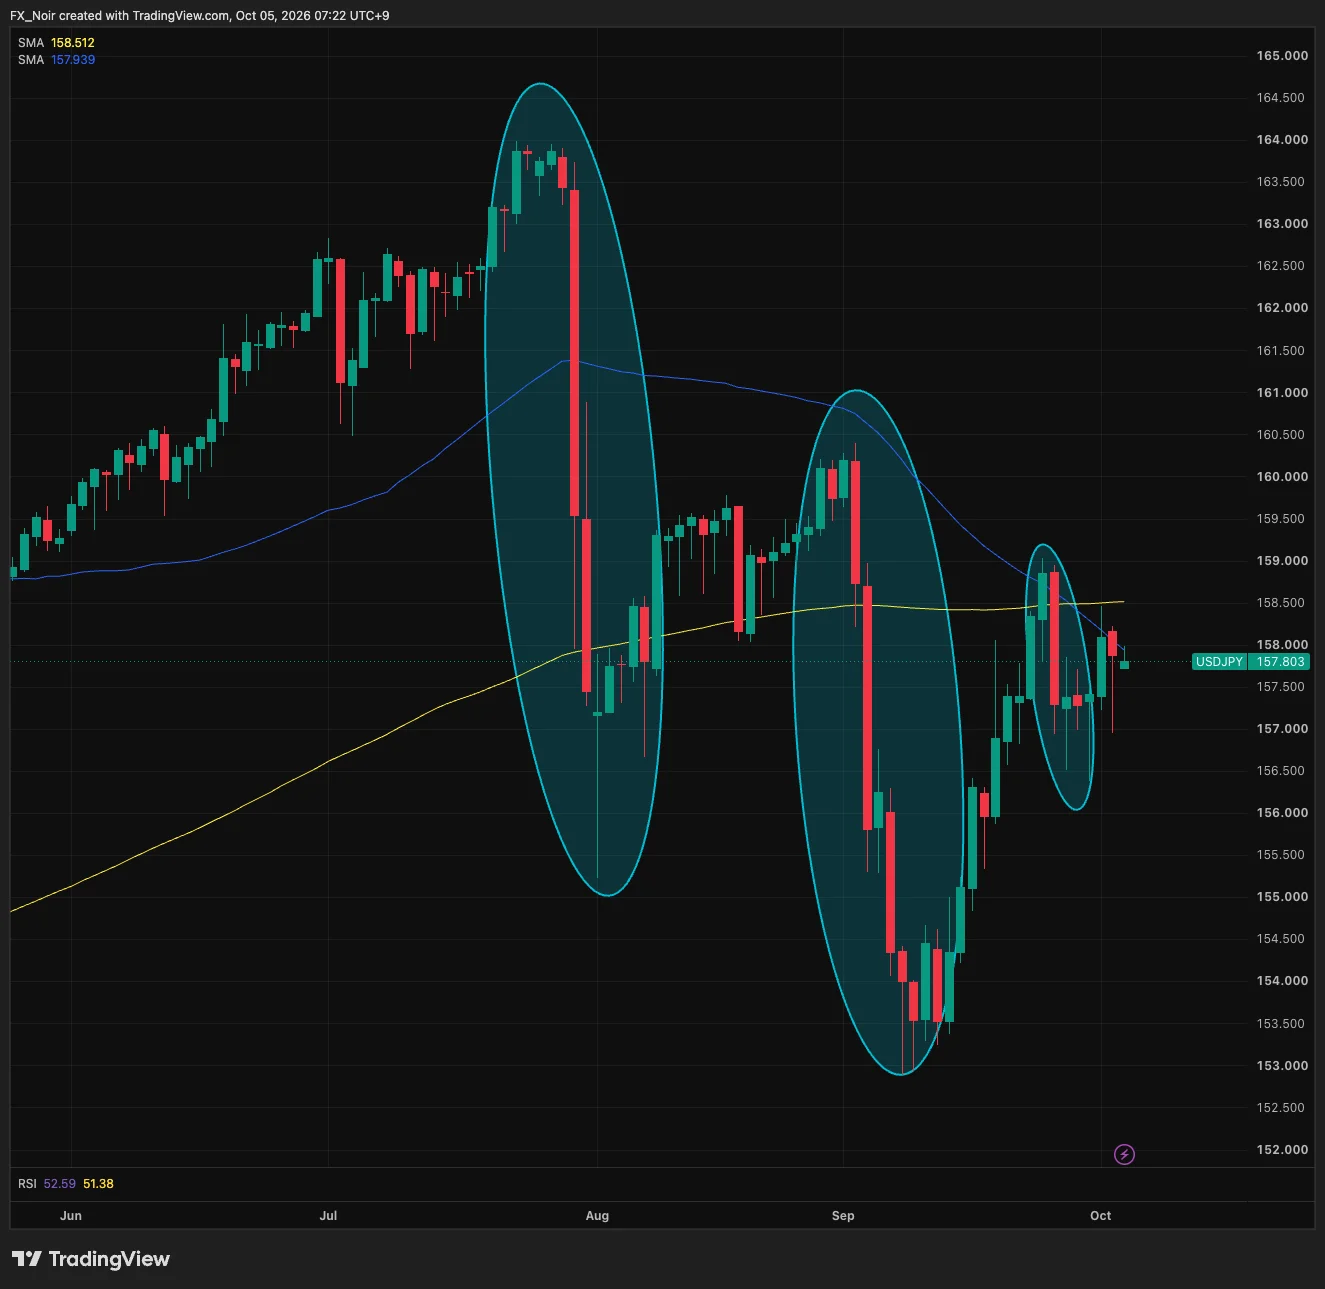1325x1289 pixels.
Task: Click the TradingView logo at the bottom
Action: [91, 1259]
